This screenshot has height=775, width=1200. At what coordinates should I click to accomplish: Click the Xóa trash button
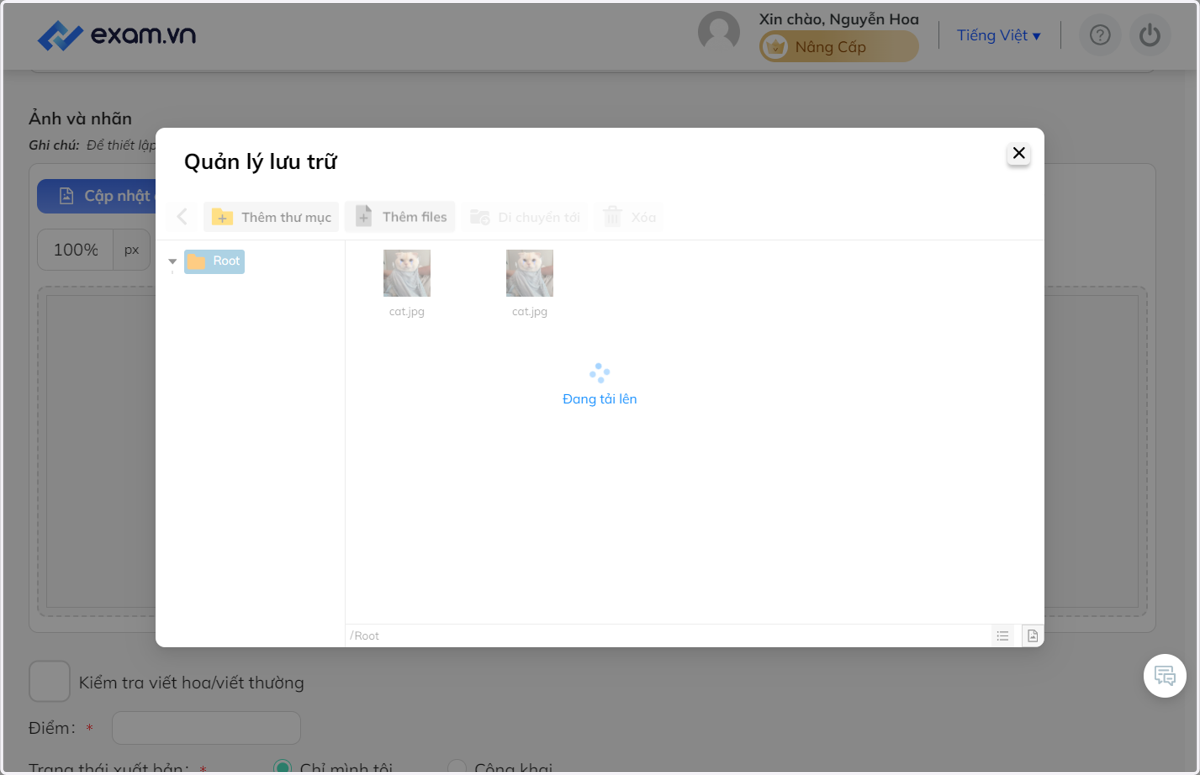click(629, 217)
